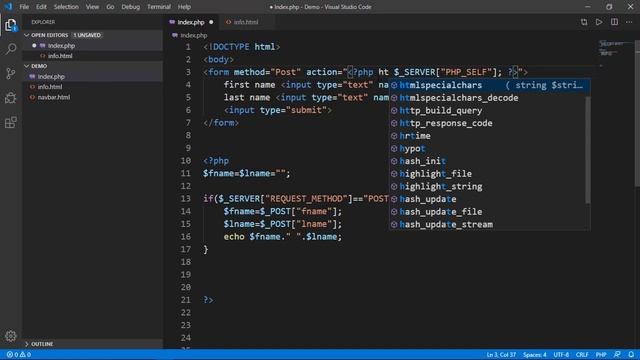Switch to the index.php editor tab
This screenshot has width=640, height=360.
(x=191, y=22)
